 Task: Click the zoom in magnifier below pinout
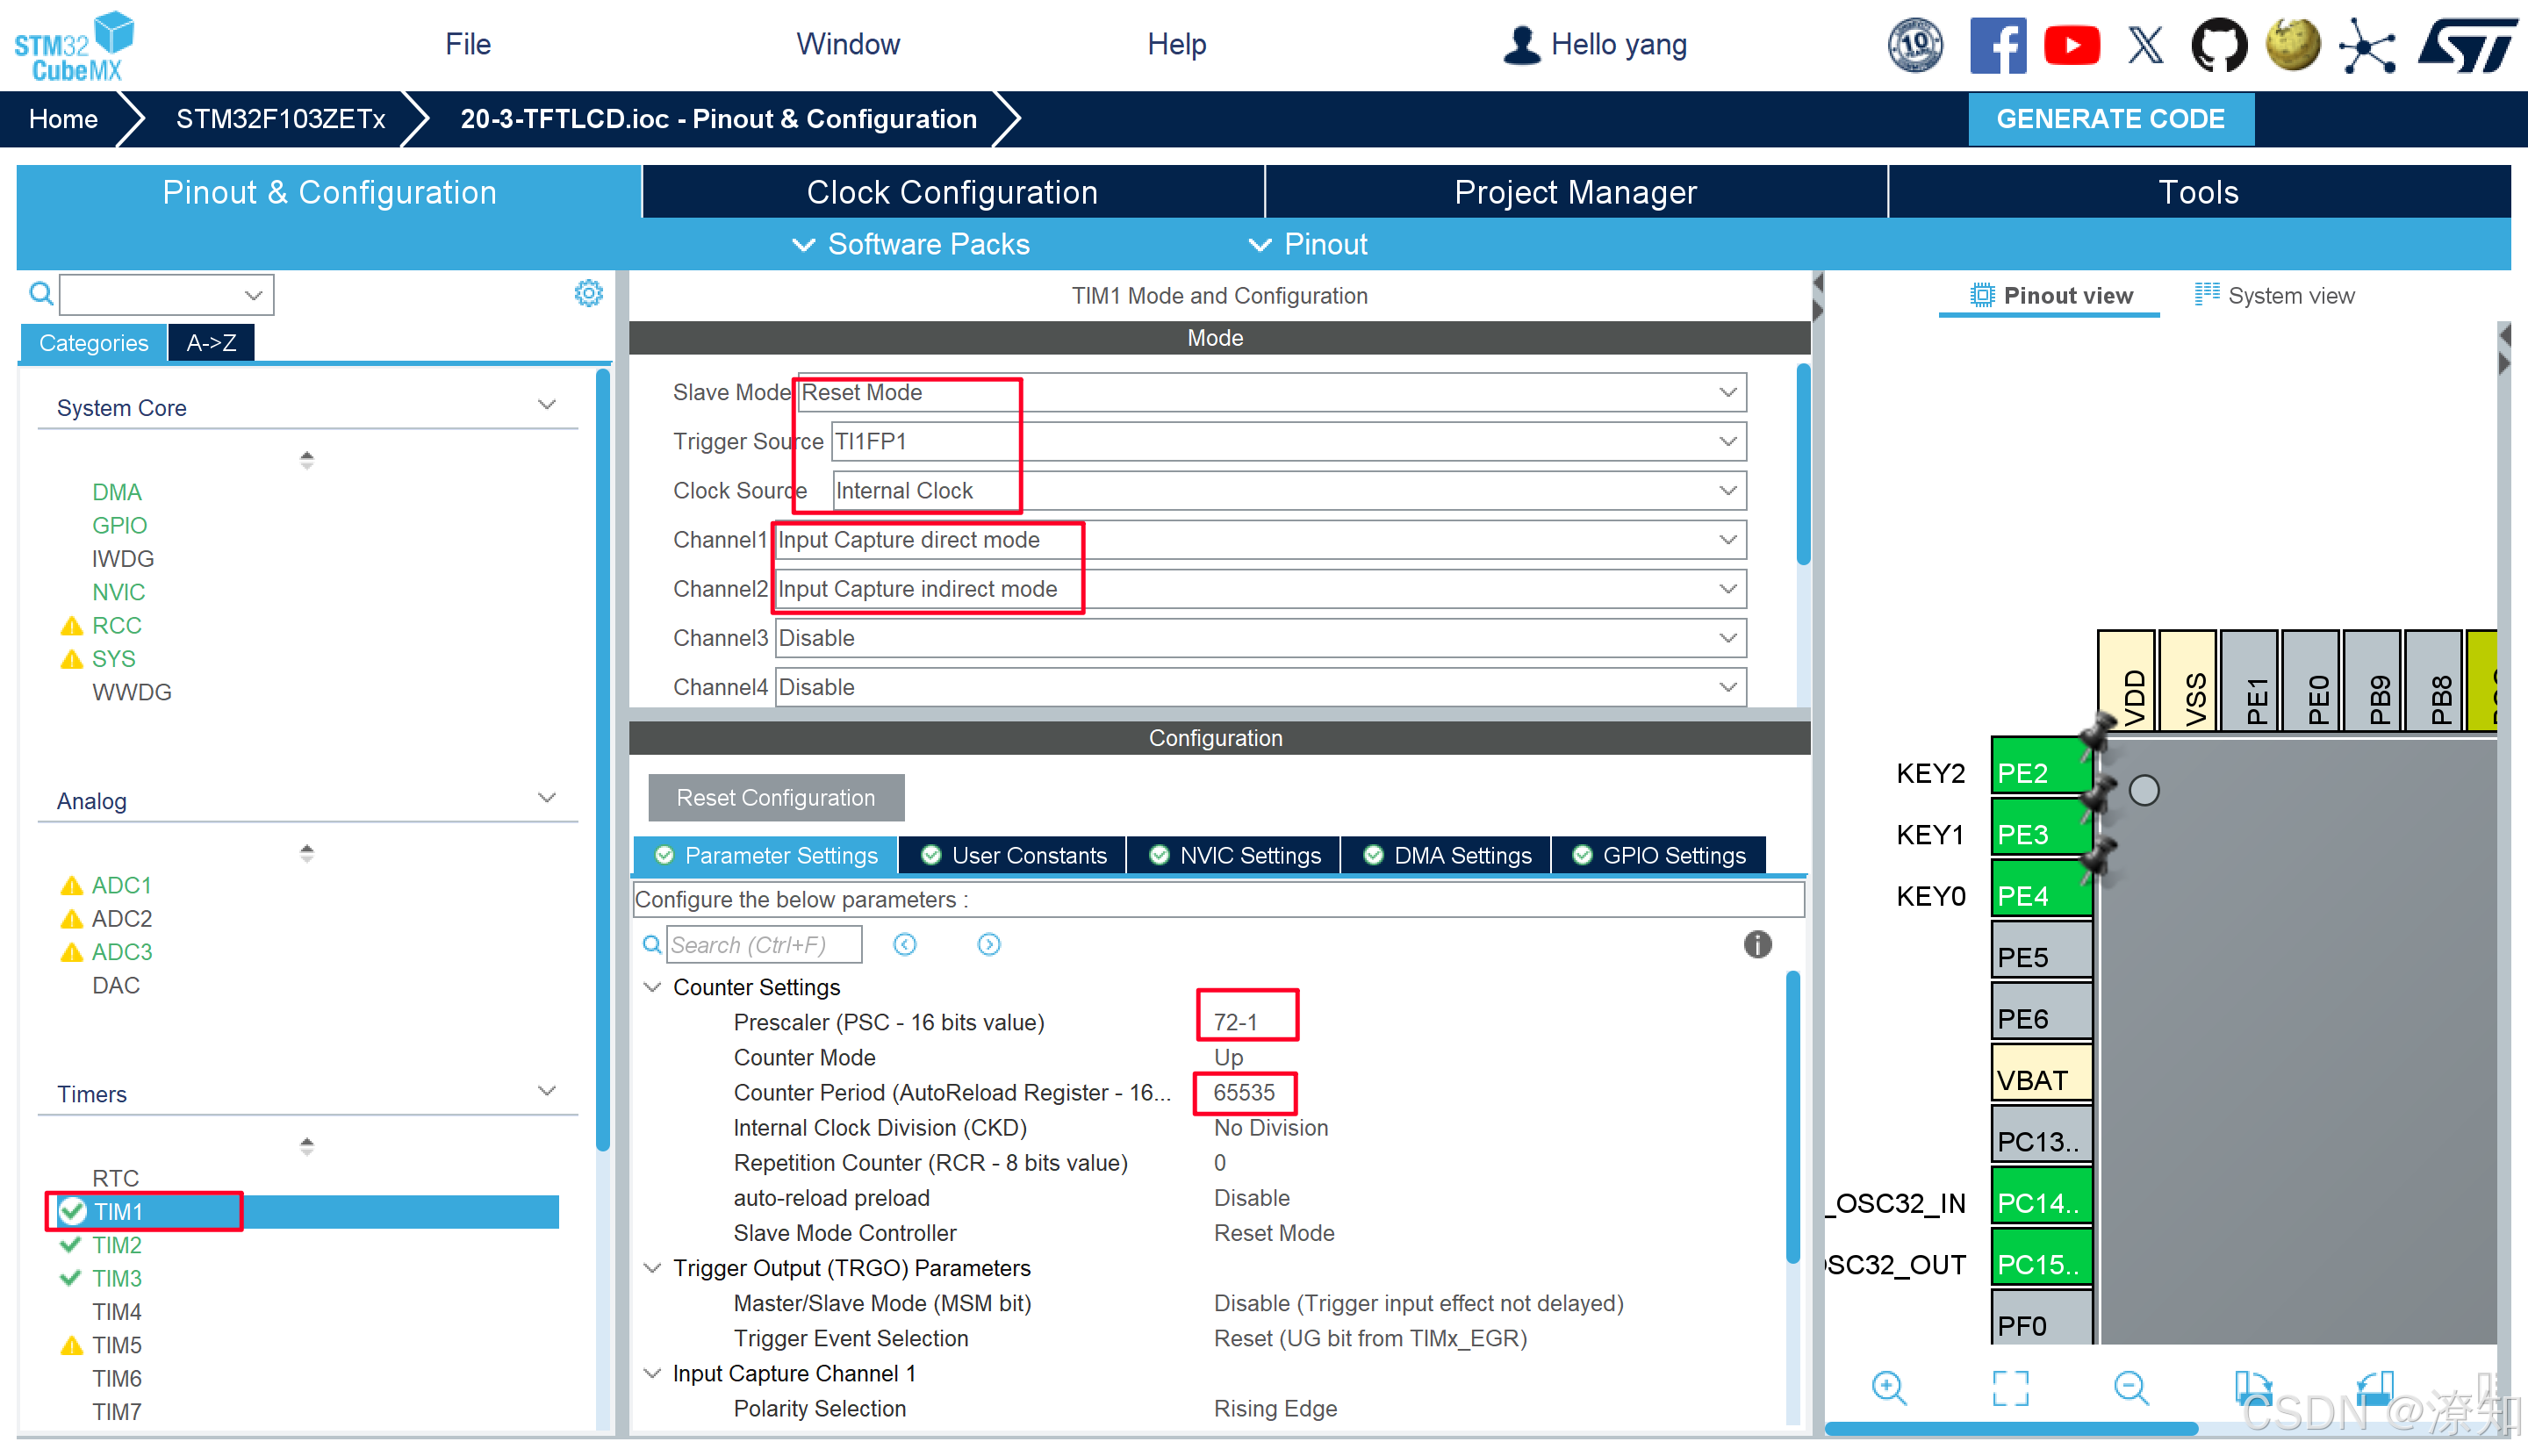tap(1888, 1388)
